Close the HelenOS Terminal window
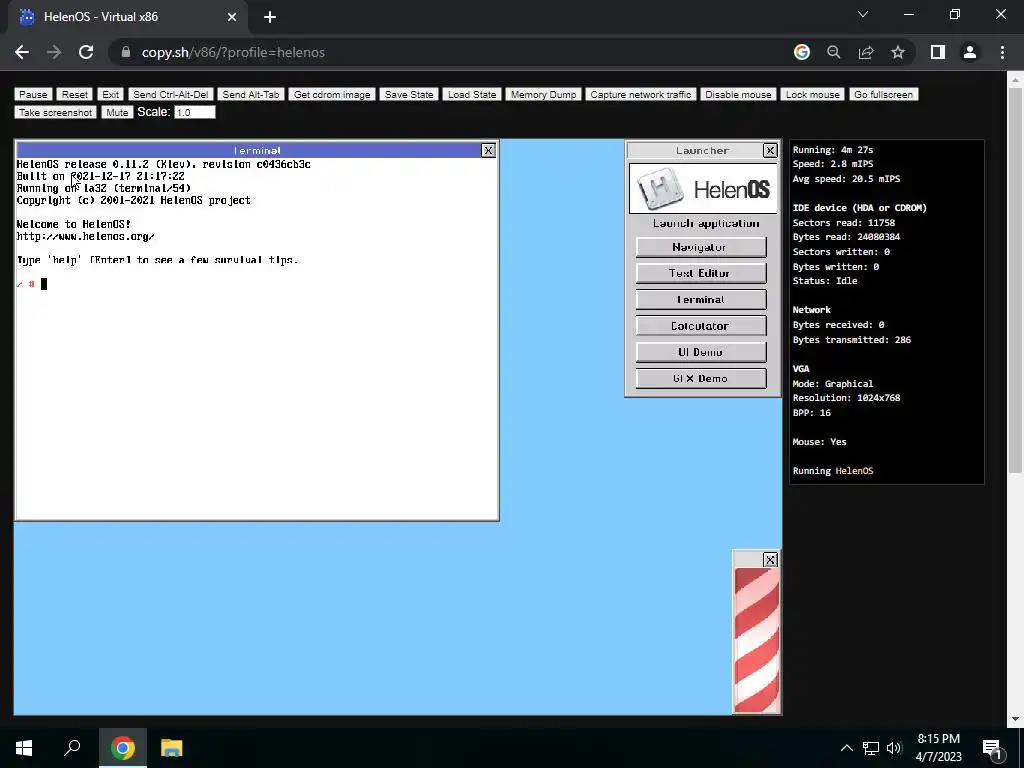The image size is (1024, 768). [488, 150]
